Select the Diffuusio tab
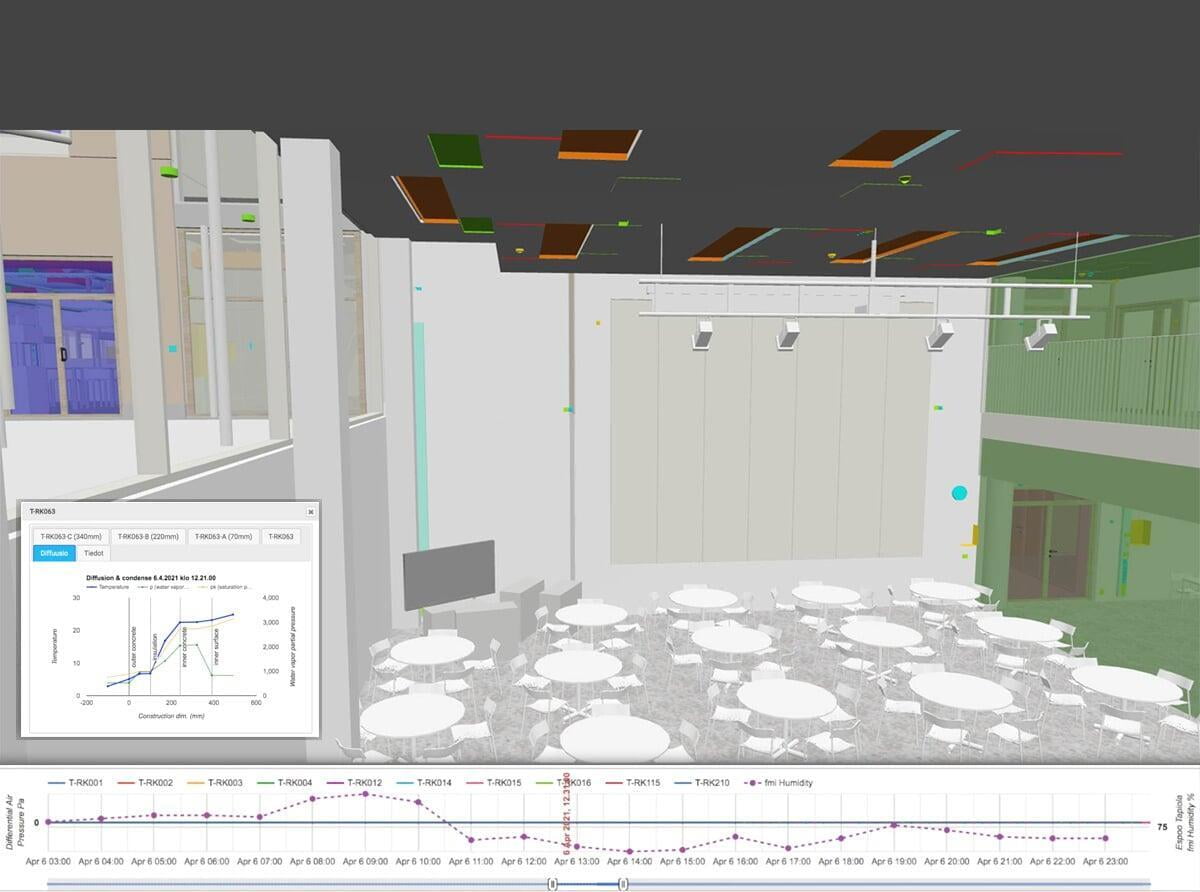This screenshot has height=892, width=1200. (54, 553)
